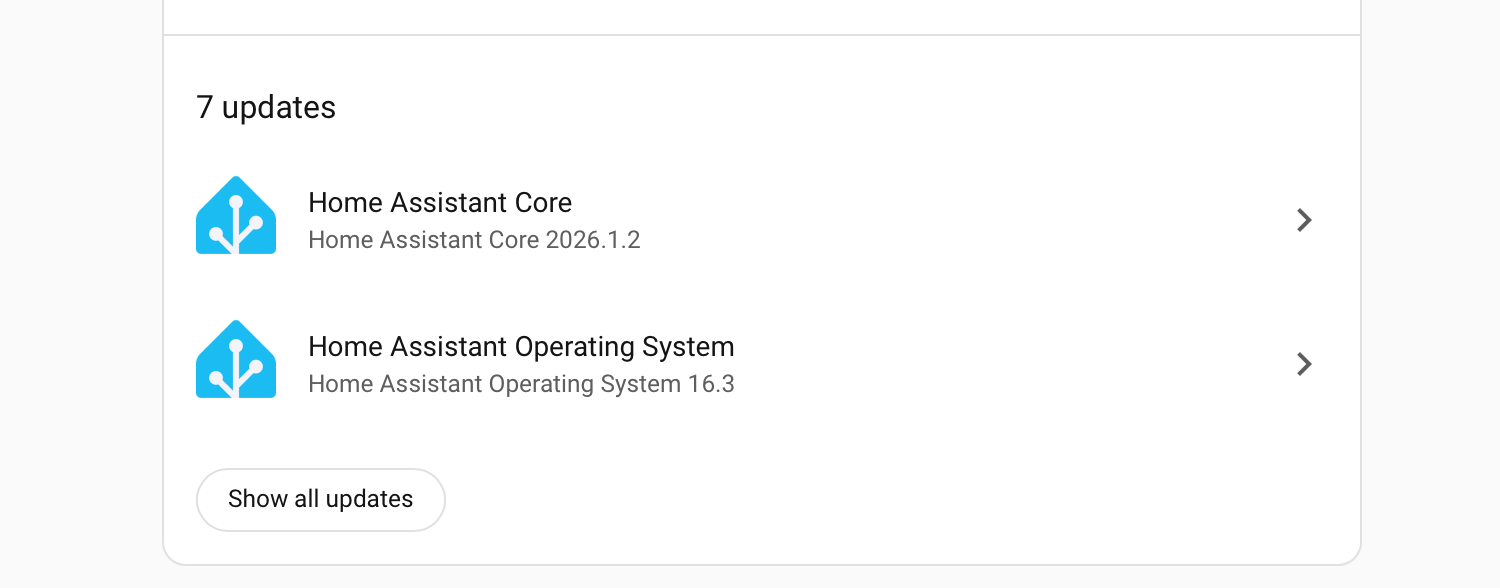
Task: Click the 7 updates heading
Action: point(266,107)
